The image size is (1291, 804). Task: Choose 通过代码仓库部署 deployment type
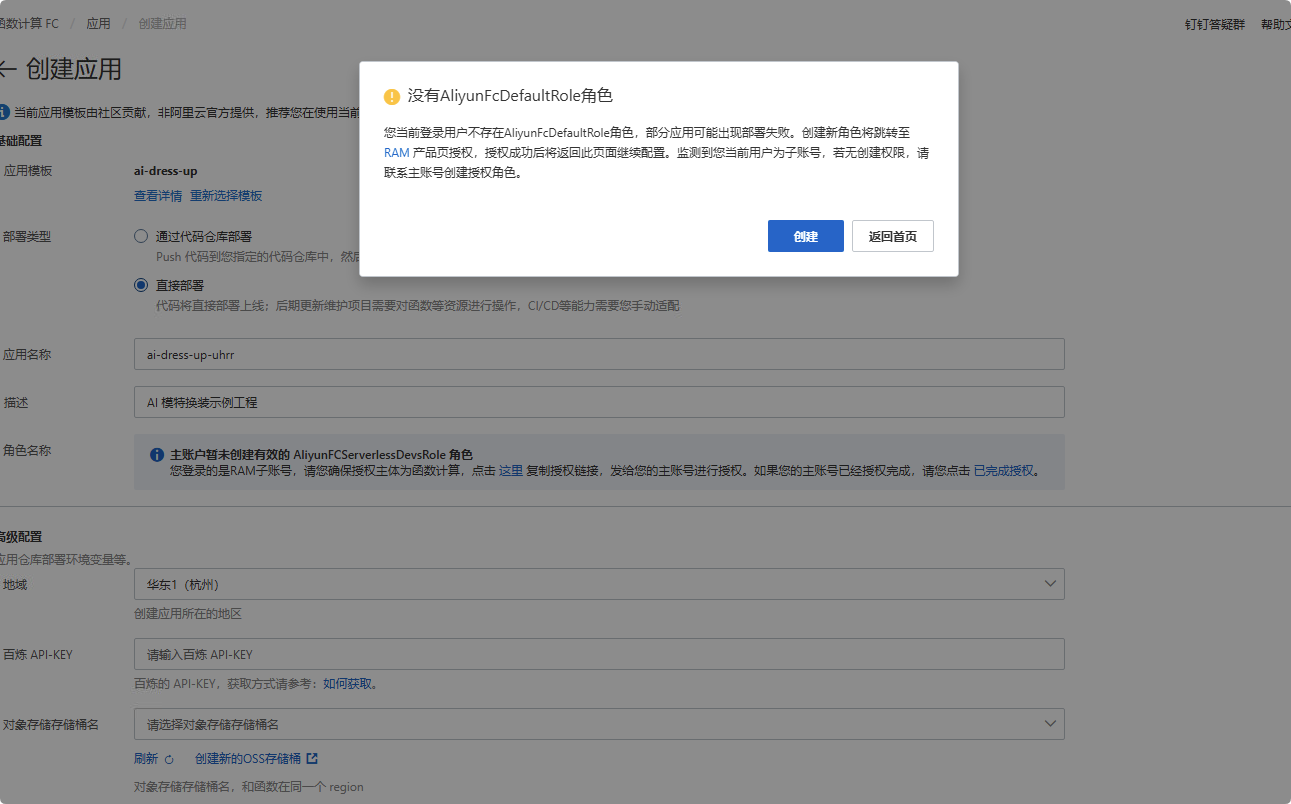point(141,236)
